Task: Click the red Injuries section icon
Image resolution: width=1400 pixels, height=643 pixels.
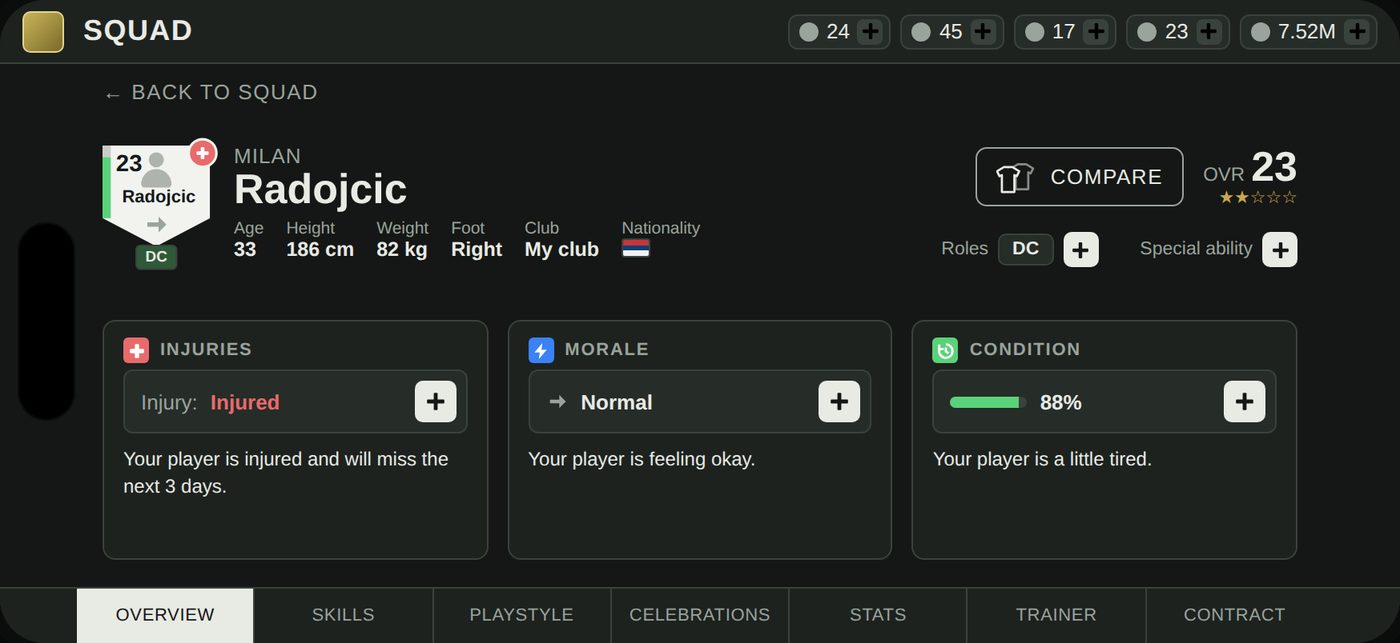Action: (136, 350)
